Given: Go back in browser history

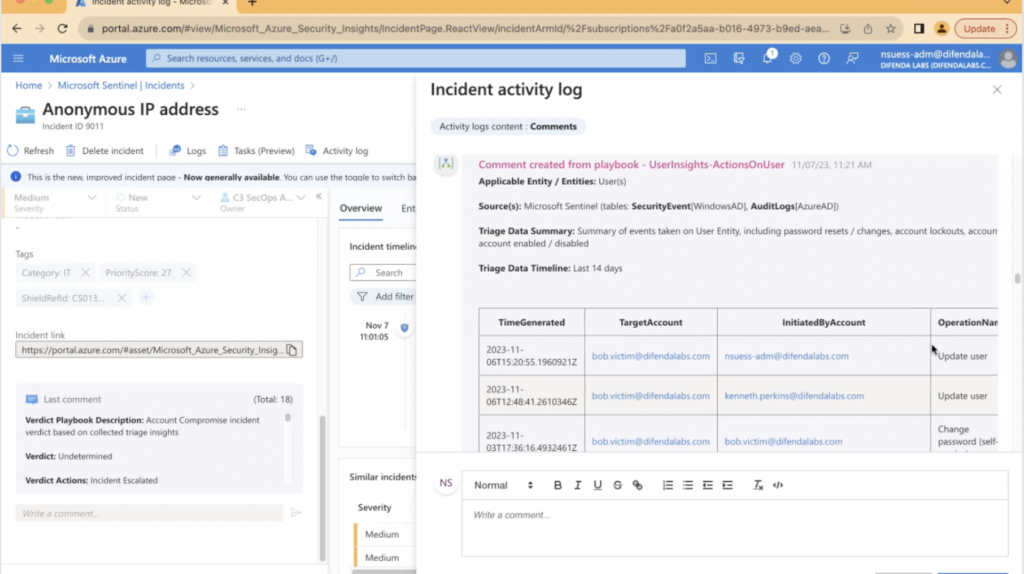Looking at the screenshot, I should pyautogui.click(x=16, y=29).
